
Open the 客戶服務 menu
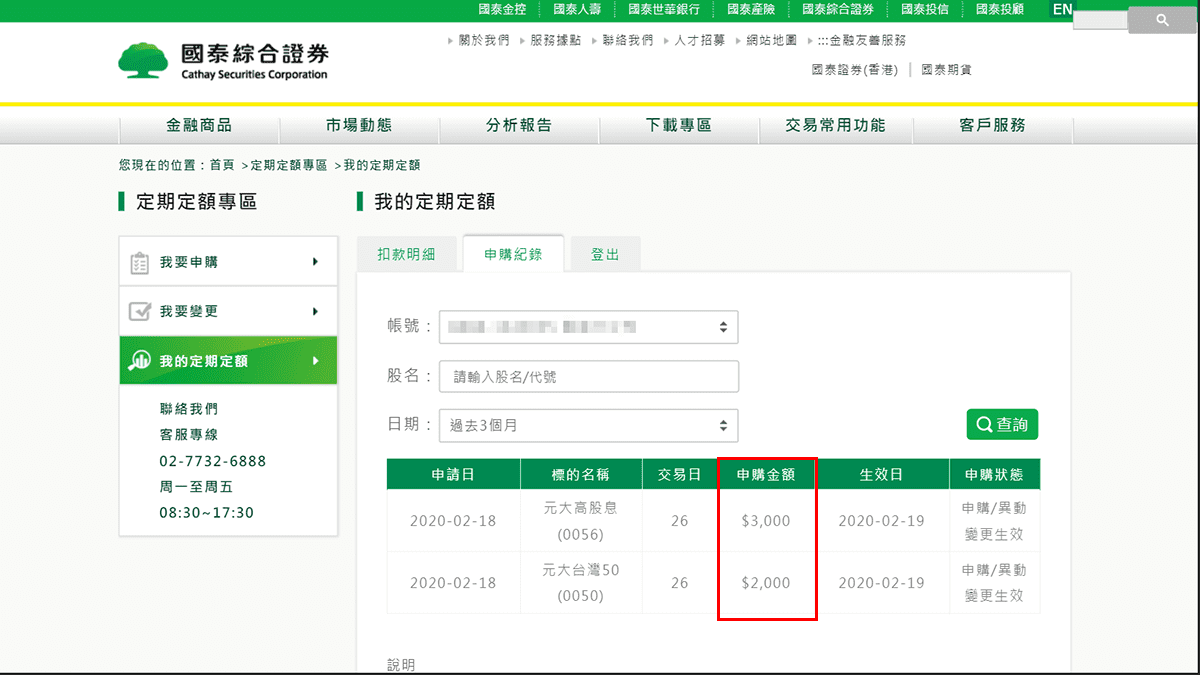click(x=992, y=126)
